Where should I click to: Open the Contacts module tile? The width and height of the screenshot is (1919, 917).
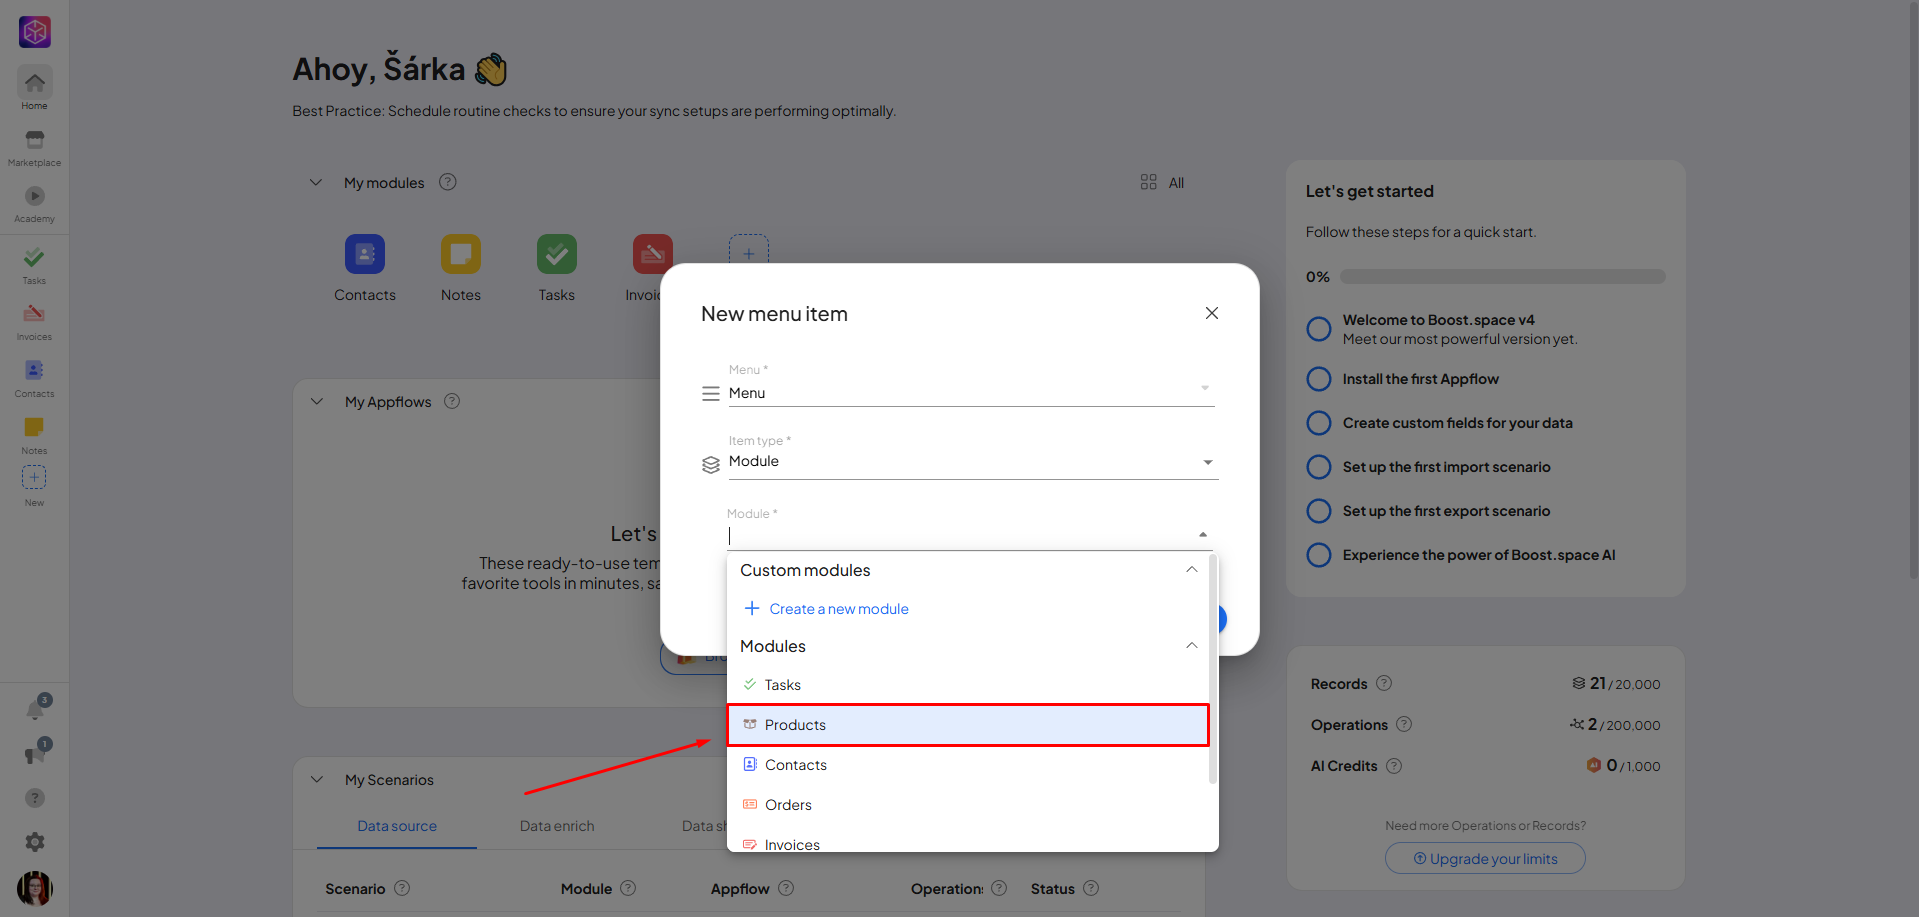(365, 268)
